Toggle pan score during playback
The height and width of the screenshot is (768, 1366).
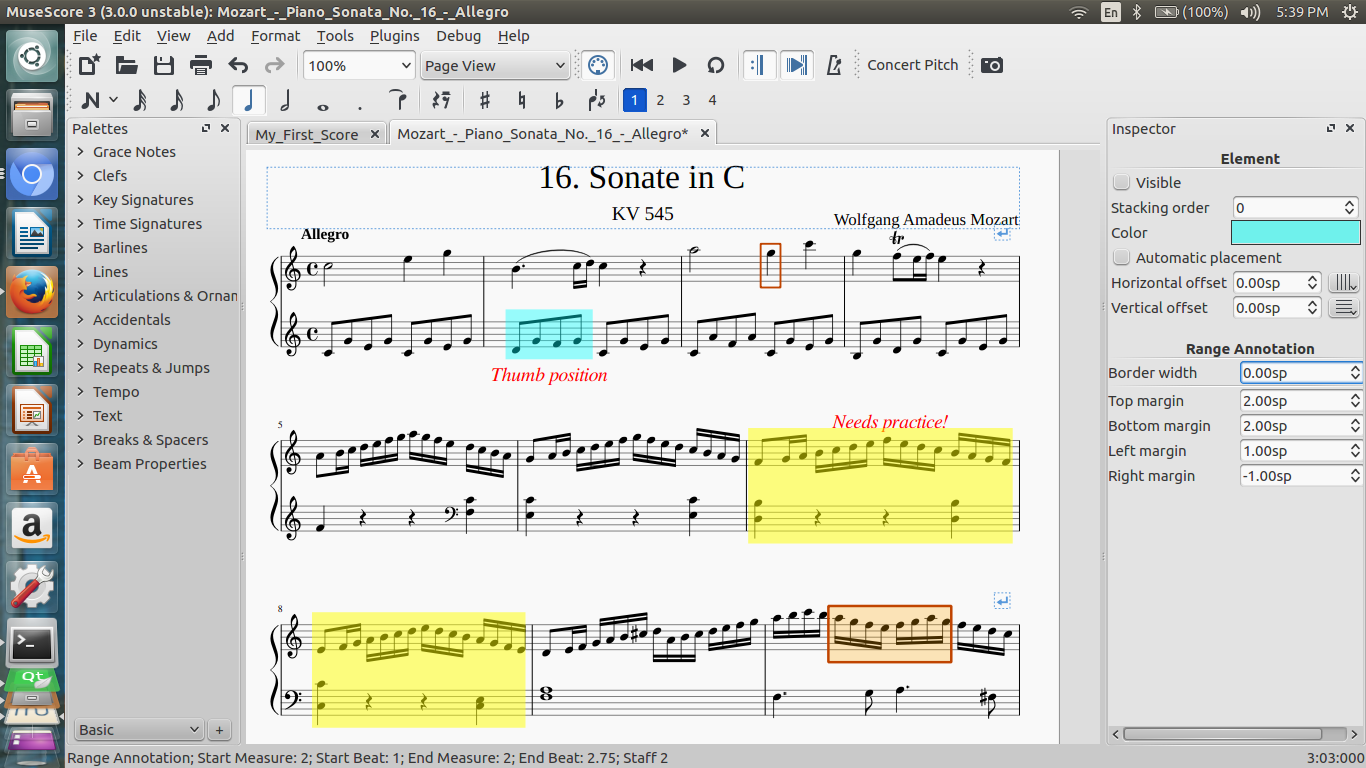(x=796, y=65)
